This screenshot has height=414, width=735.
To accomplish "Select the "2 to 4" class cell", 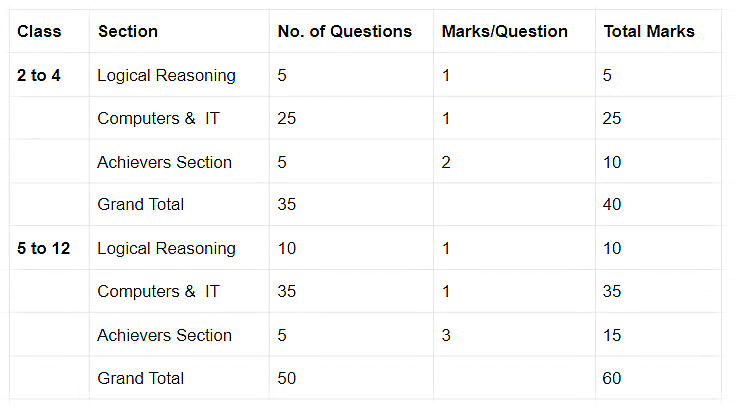I will pos(39,76).
